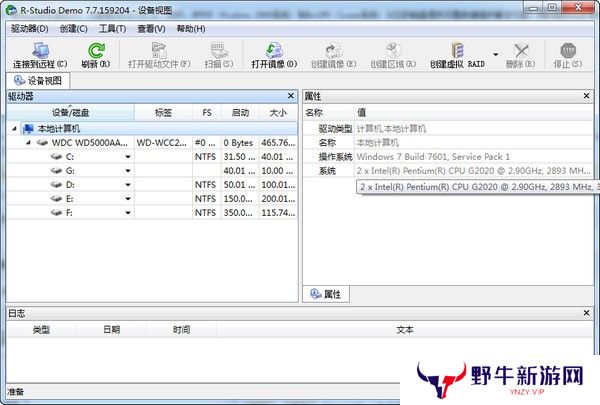Click the 驱动类型 property row
Image resolution: width=600 pixels, height=405 pixels.
(448, 129)
